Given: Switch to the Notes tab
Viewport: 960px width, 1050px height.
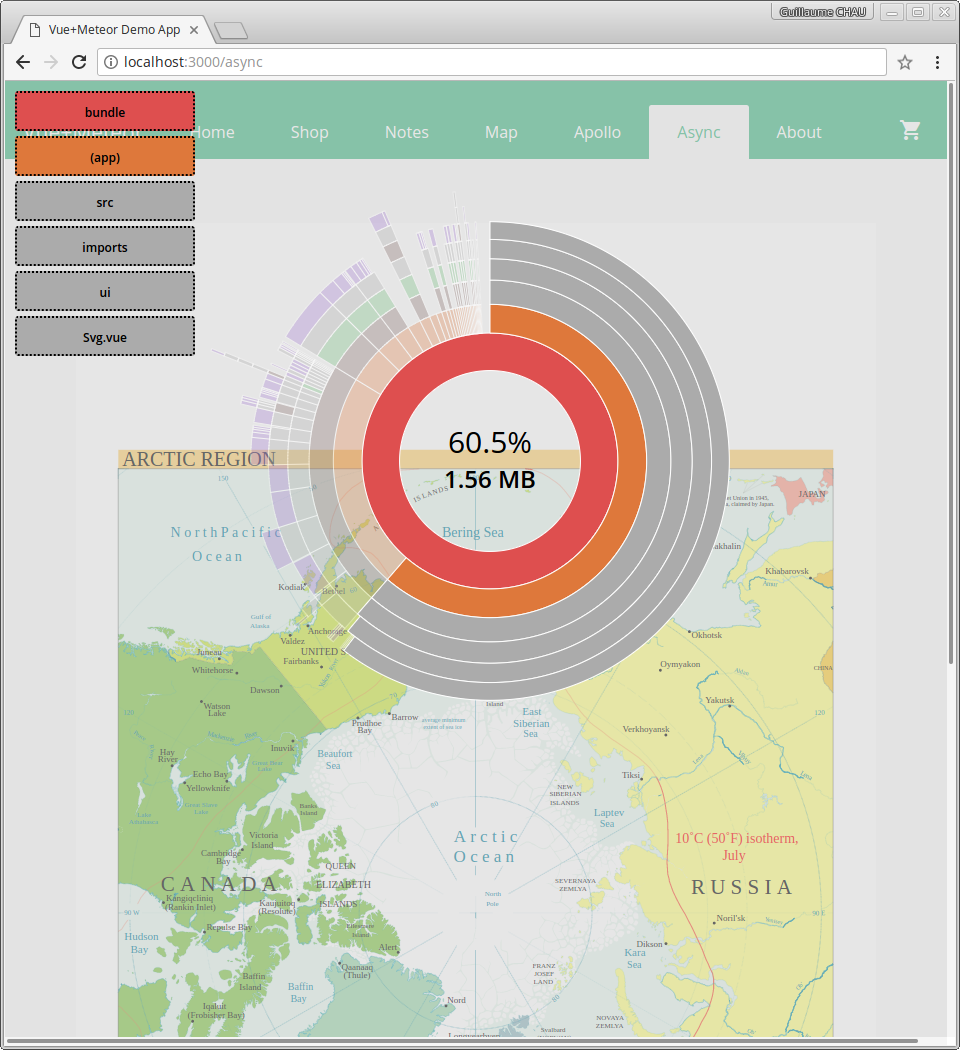Looking at the screenshot, I should coord(406,132).
